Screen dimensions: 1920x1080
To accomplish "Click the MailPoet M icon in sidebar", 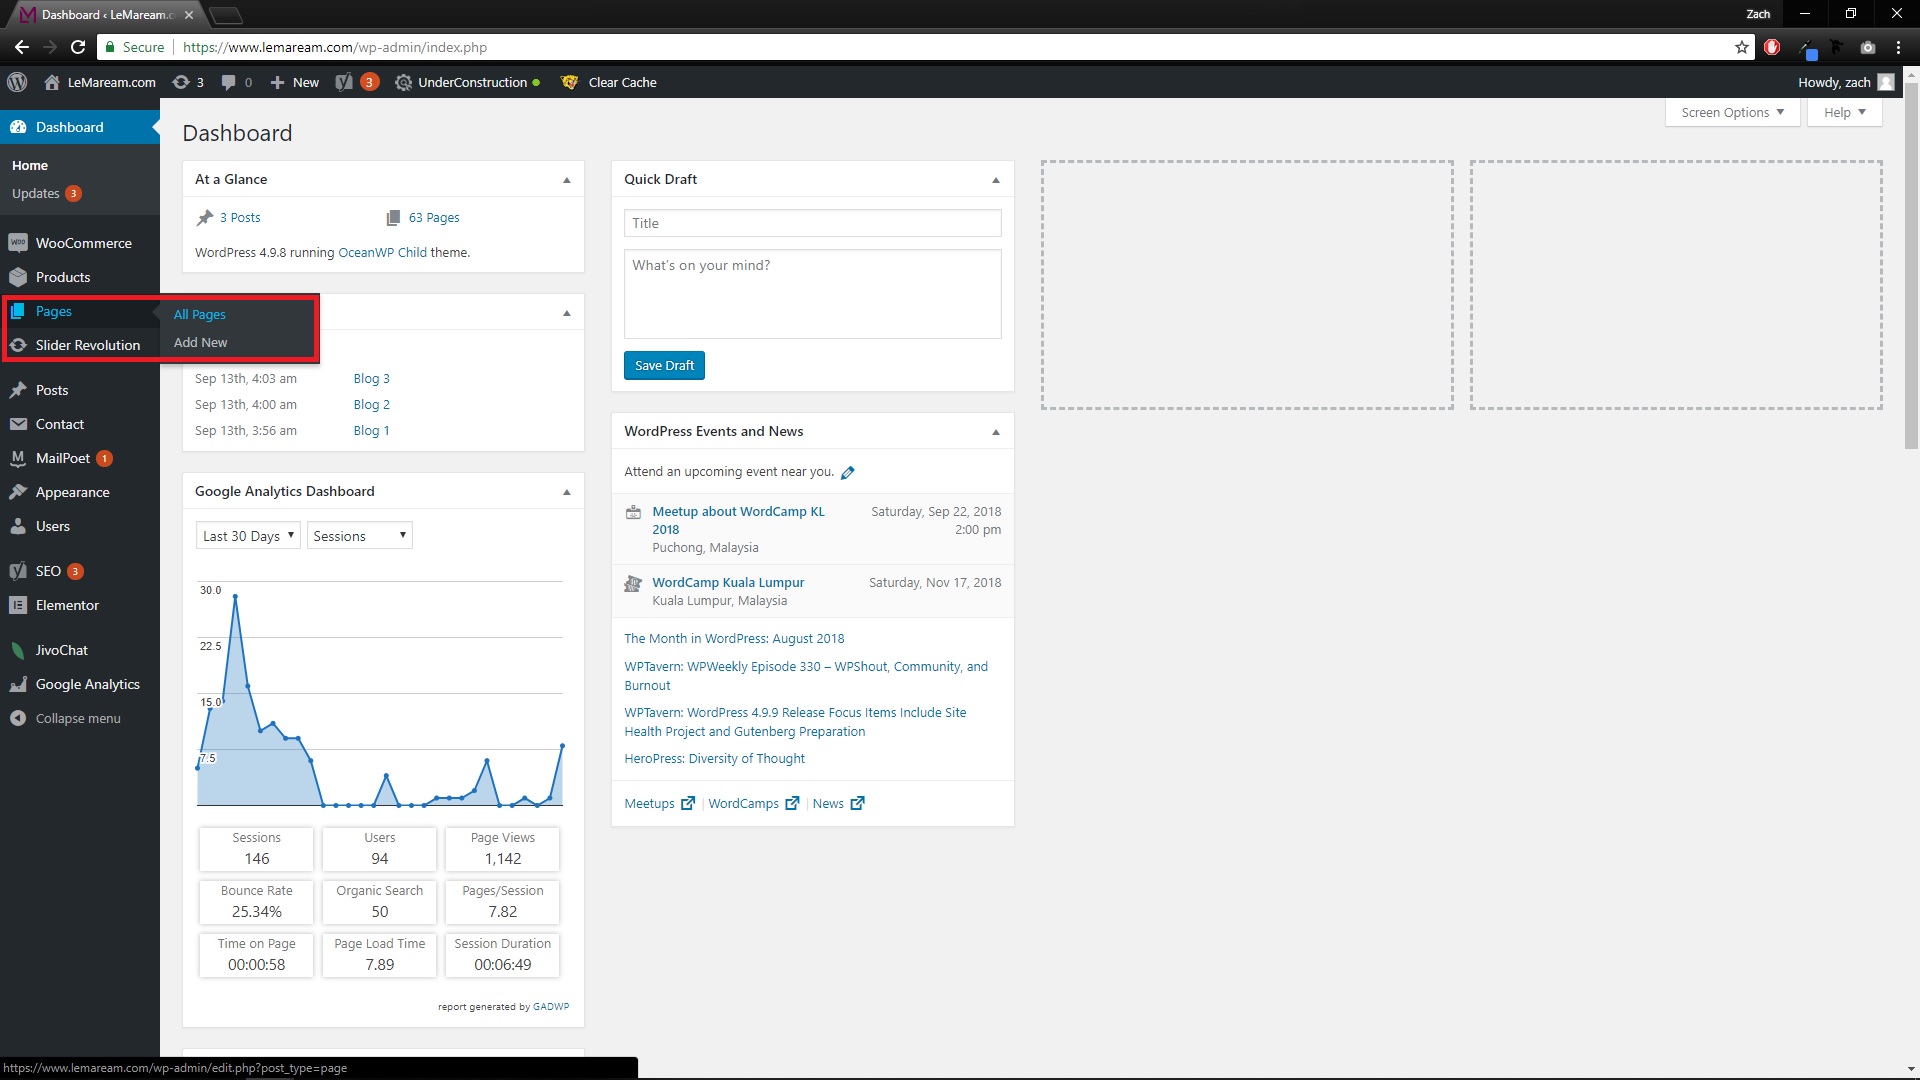I will [x=18, y=458].
